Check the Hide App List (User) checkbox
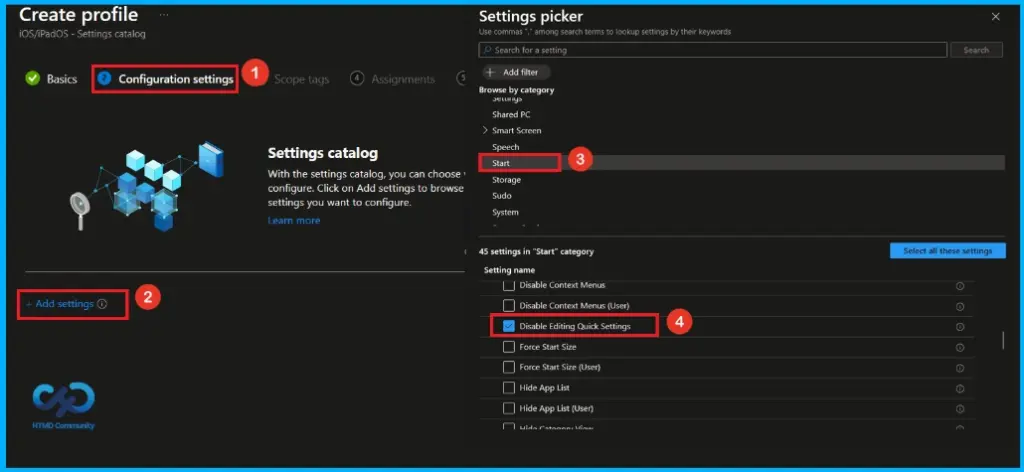Image resolution: width=1024 pixels, height=472 pixels. (x=509, y=409)
